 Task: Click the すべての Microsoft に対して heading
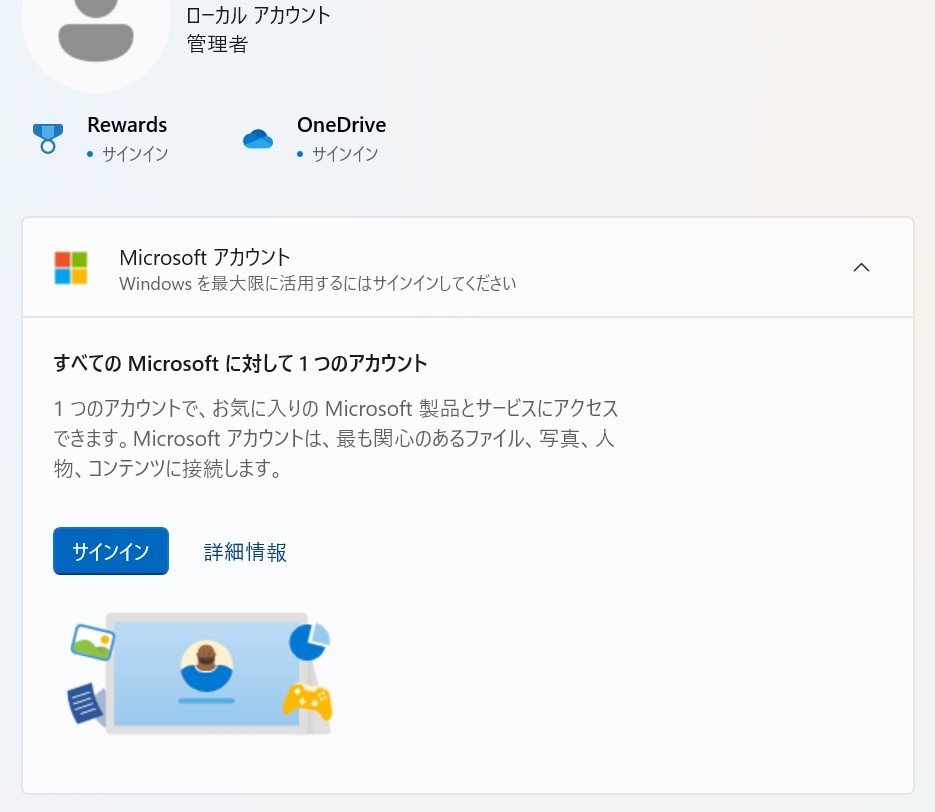pyautogui.click(x=240, y=363)
